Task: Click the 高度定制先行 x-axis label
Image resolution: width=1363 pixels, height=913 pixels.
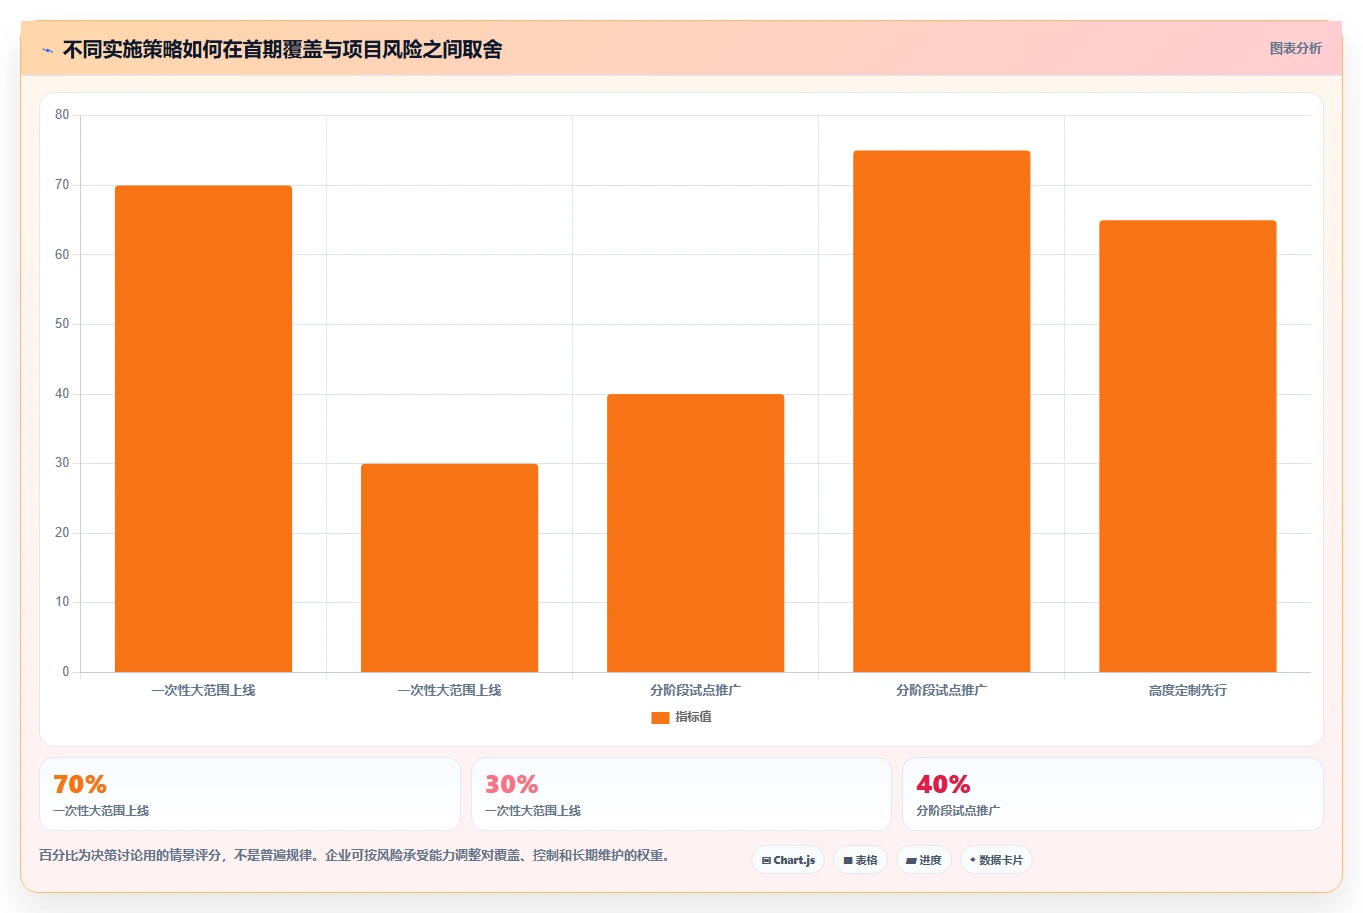Action: 1188,690
